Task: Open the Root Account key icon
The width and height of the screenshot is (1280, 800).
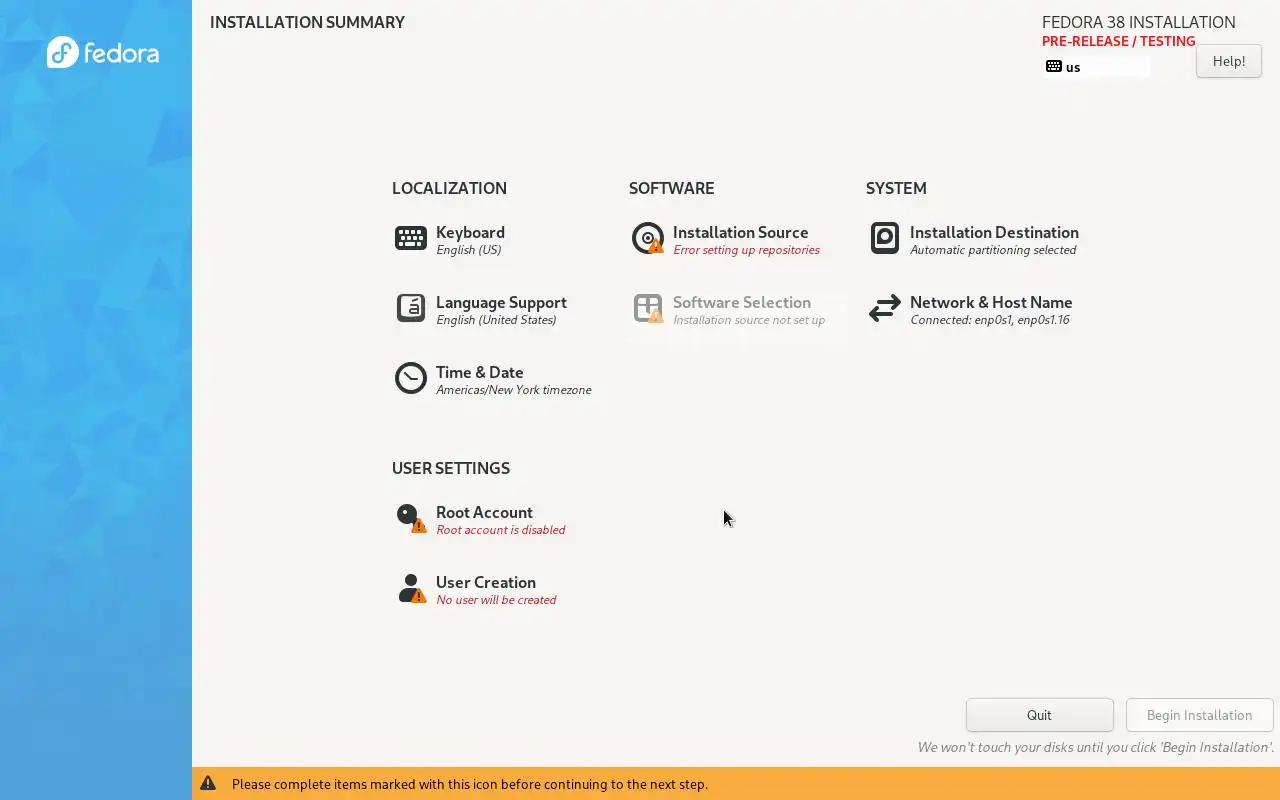Action: [411, 518]
